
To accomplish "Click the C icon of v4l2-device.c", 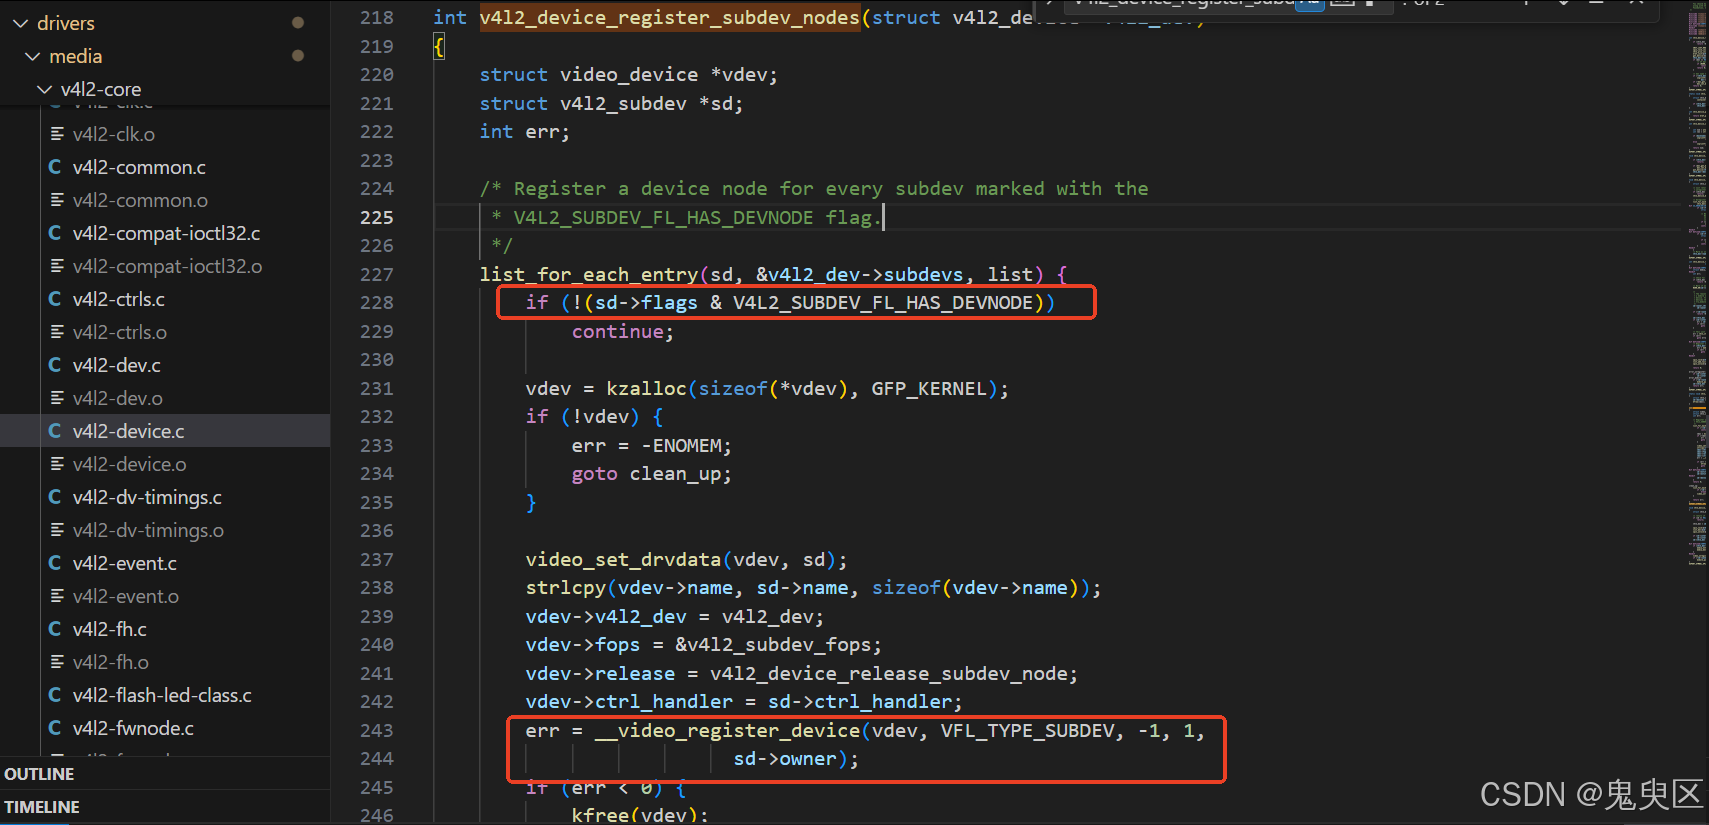I will (x=55, y=431).
